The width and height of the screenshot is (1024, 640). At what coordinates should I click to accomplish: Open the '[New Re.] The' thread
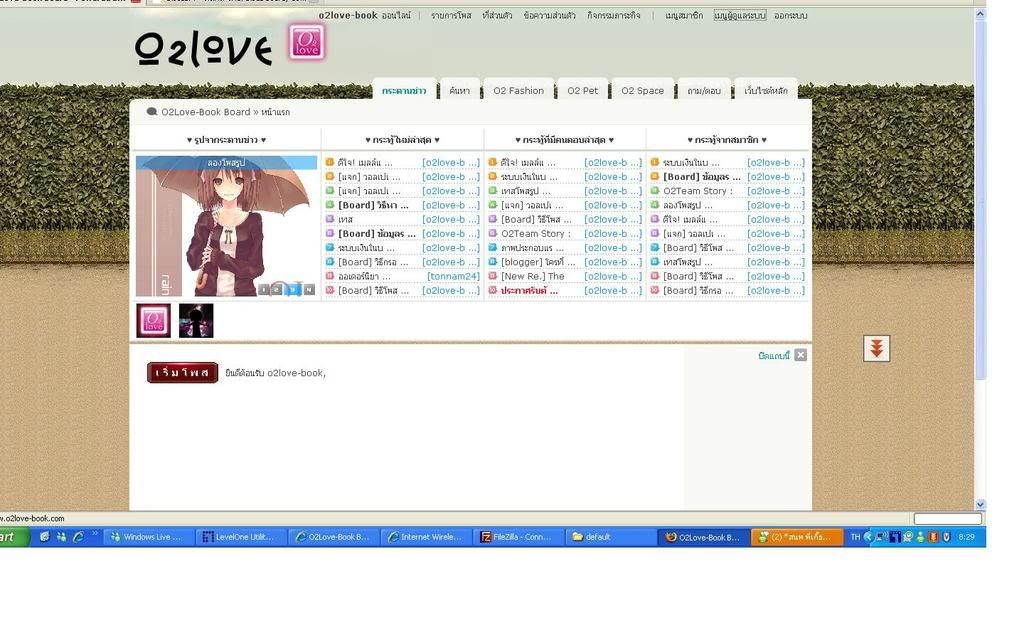pyautogui.click(x=533, y=277)
